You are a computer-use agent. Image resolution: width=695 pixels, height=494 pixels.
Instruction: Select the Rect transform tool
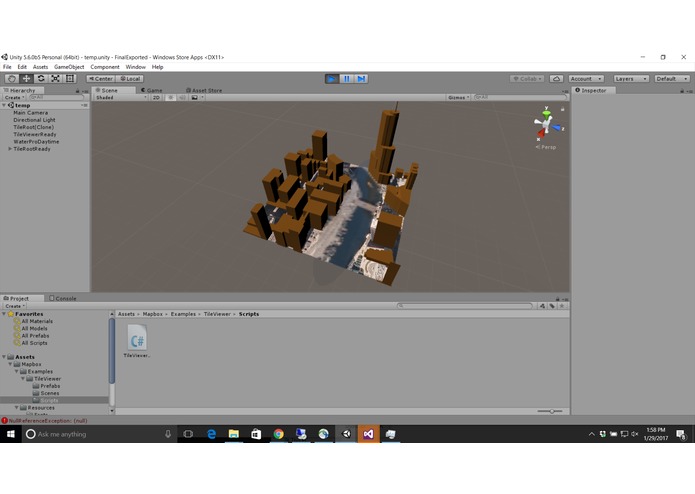(70, 78)
